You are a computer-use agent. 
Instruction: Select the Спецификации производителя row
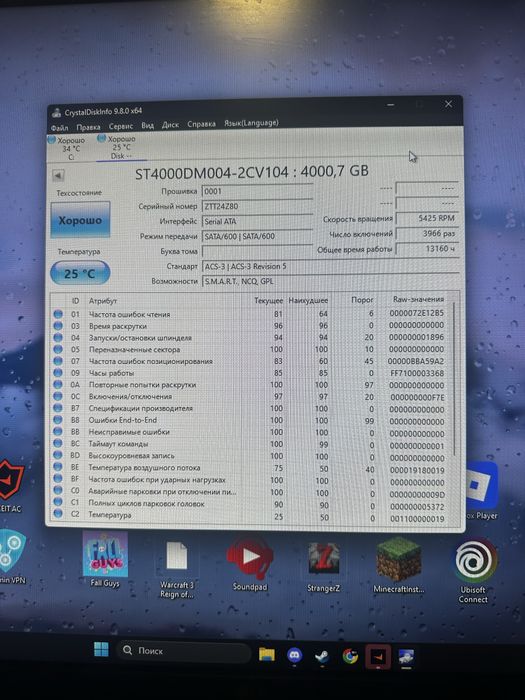[250, 408]
